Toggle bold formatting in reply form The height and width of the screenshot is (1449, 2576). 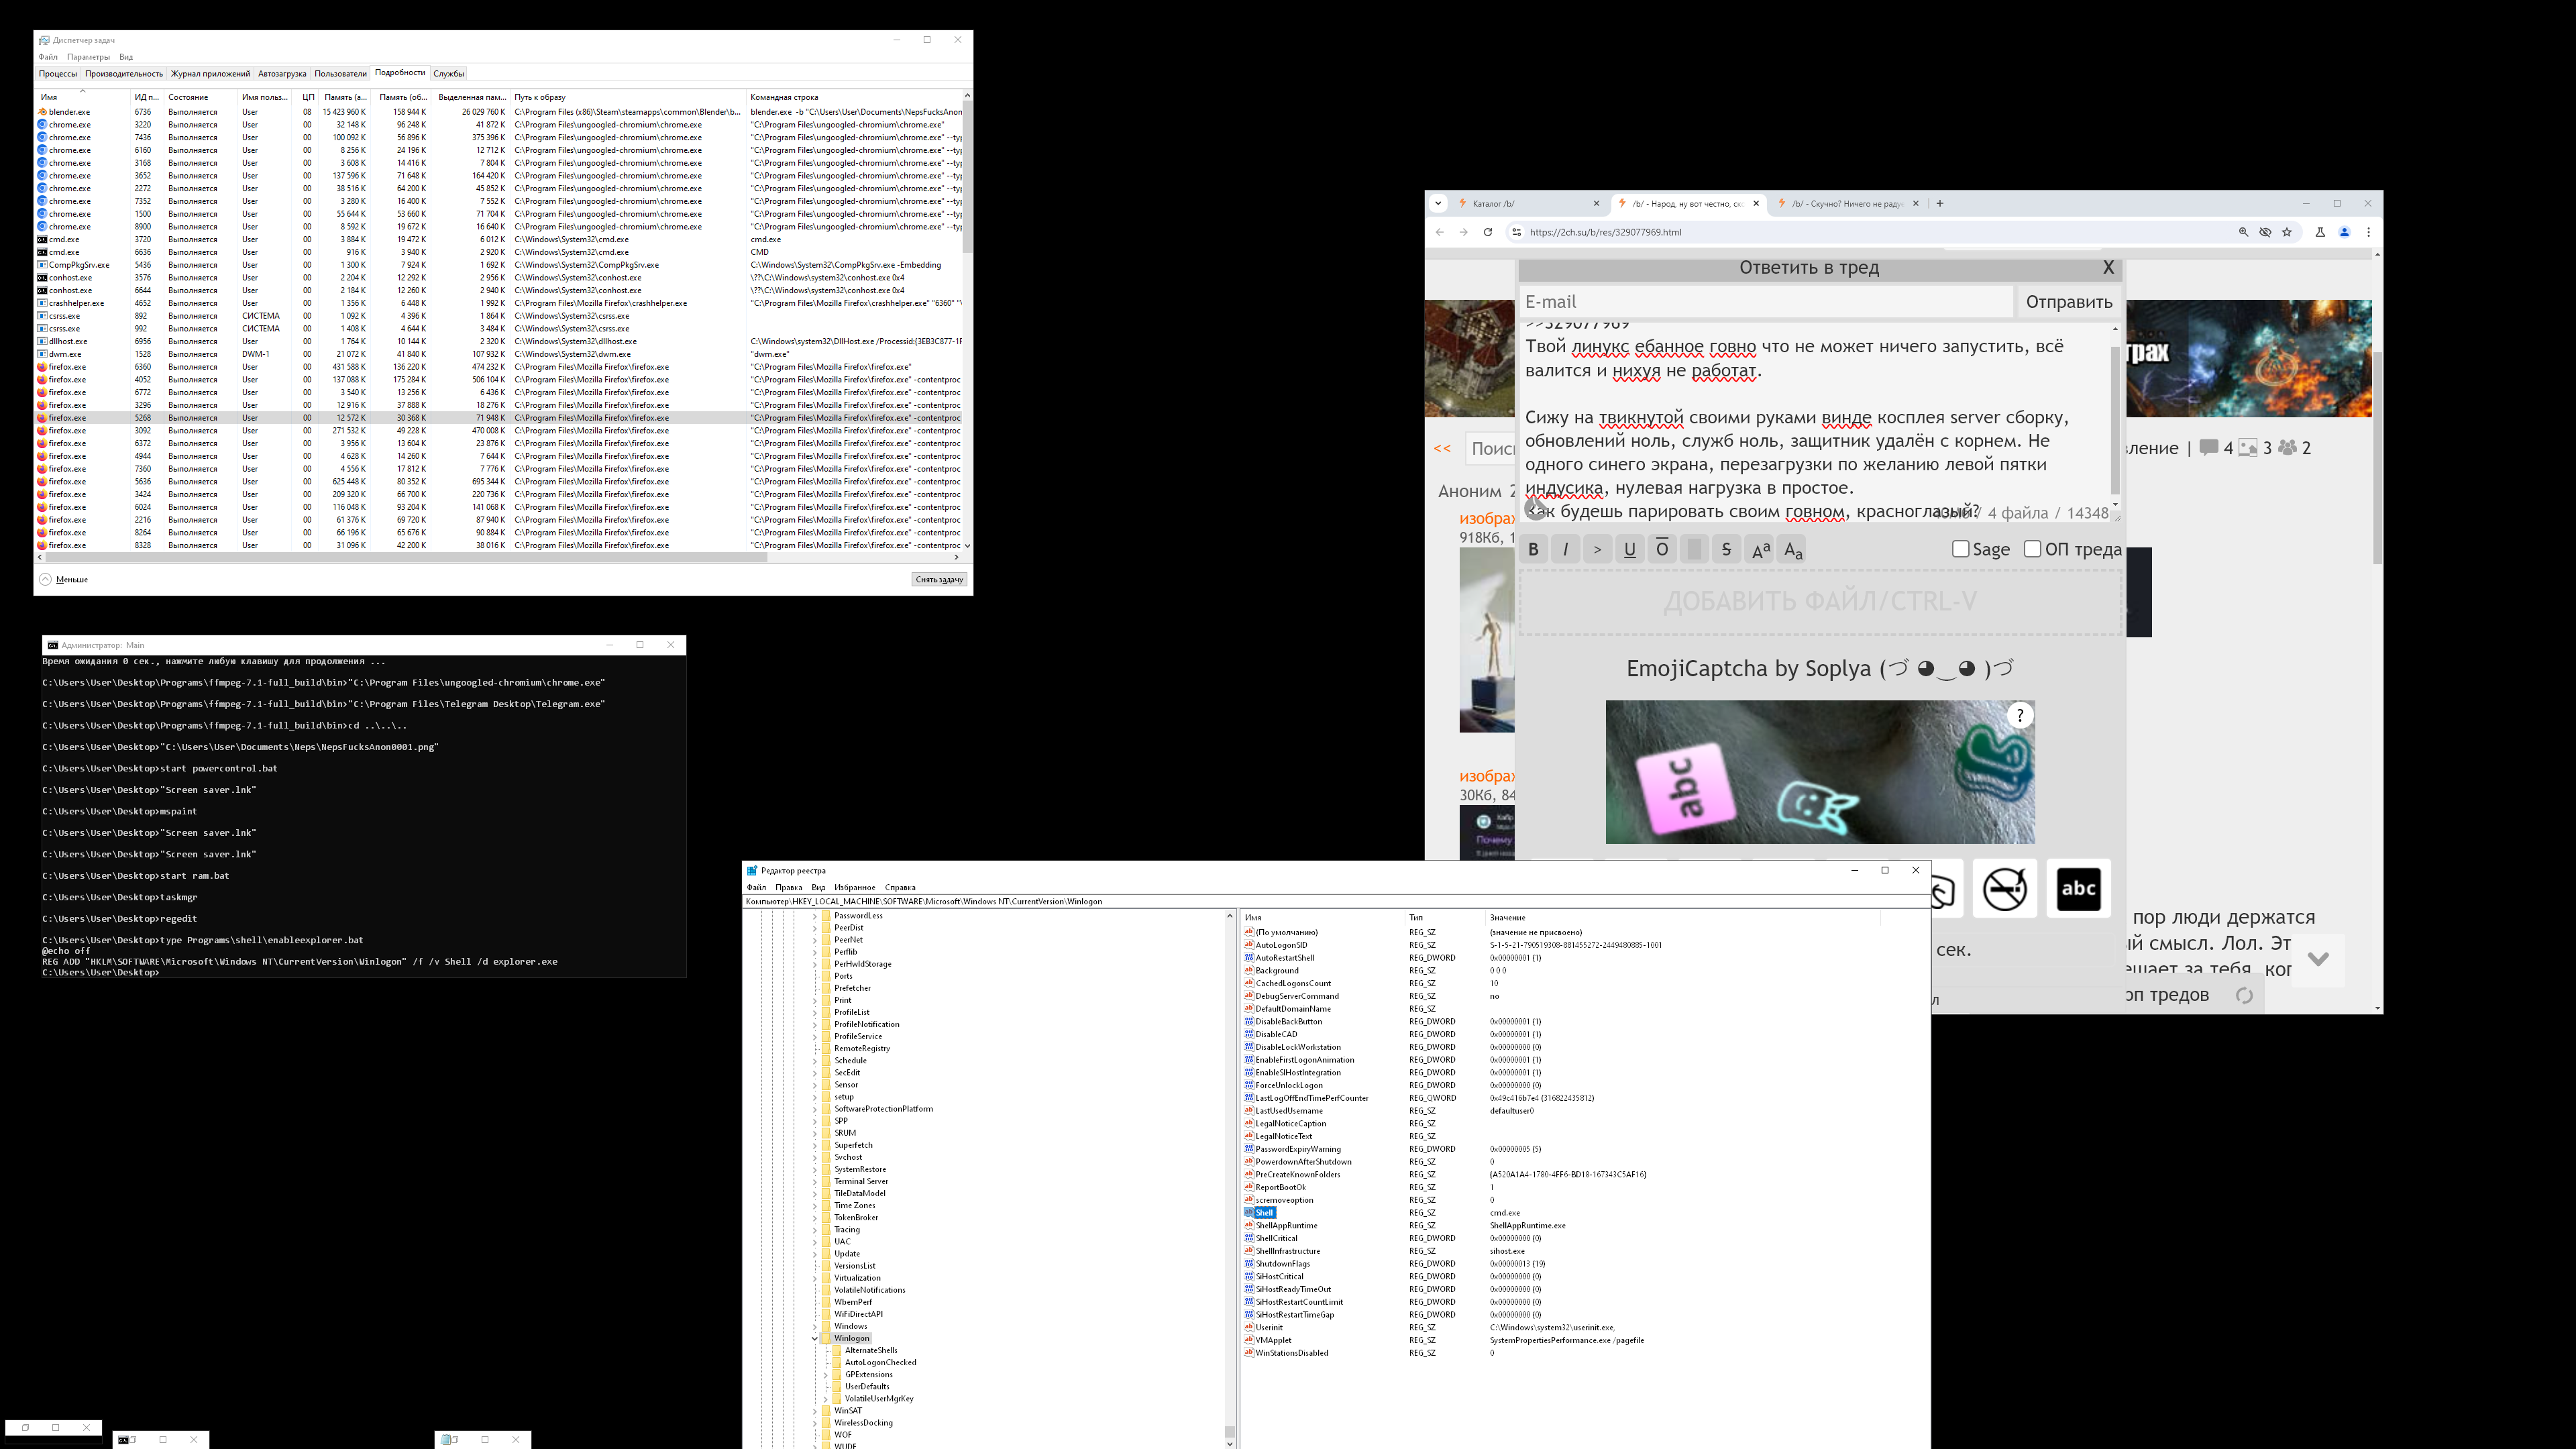(1533, 549)
